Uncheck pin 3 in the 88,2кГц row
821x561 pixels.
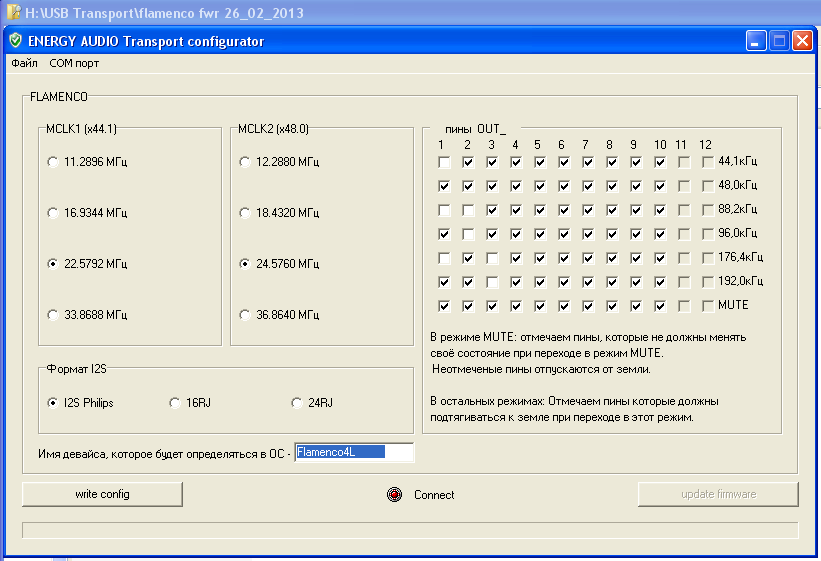492,210
